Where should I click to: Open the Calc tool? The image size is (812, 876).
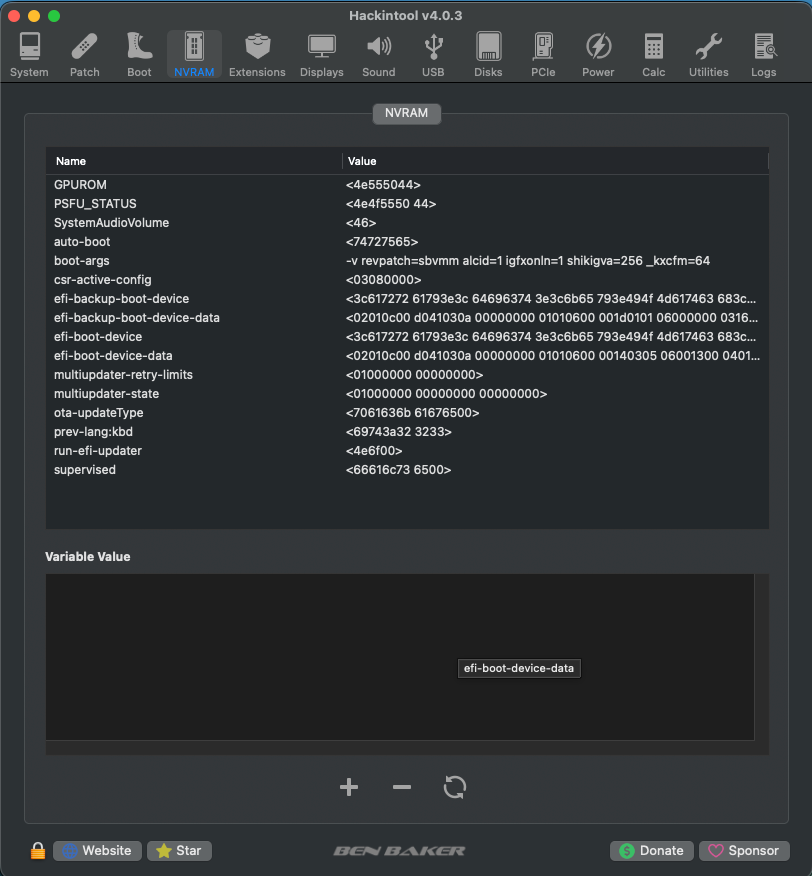click(653, 55)
